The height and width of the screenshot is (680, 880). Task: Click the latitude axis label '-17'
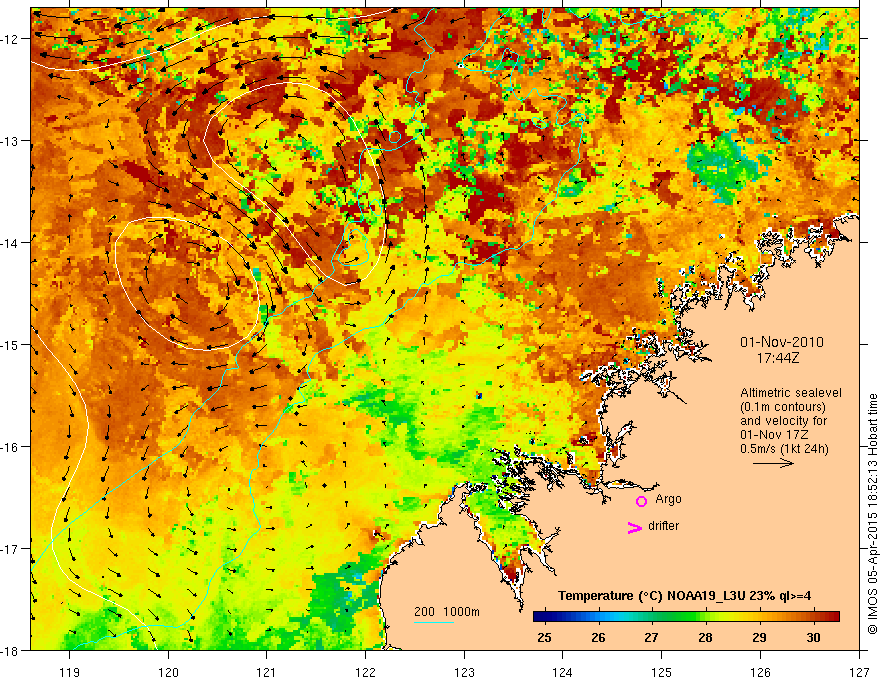(10, 549)
